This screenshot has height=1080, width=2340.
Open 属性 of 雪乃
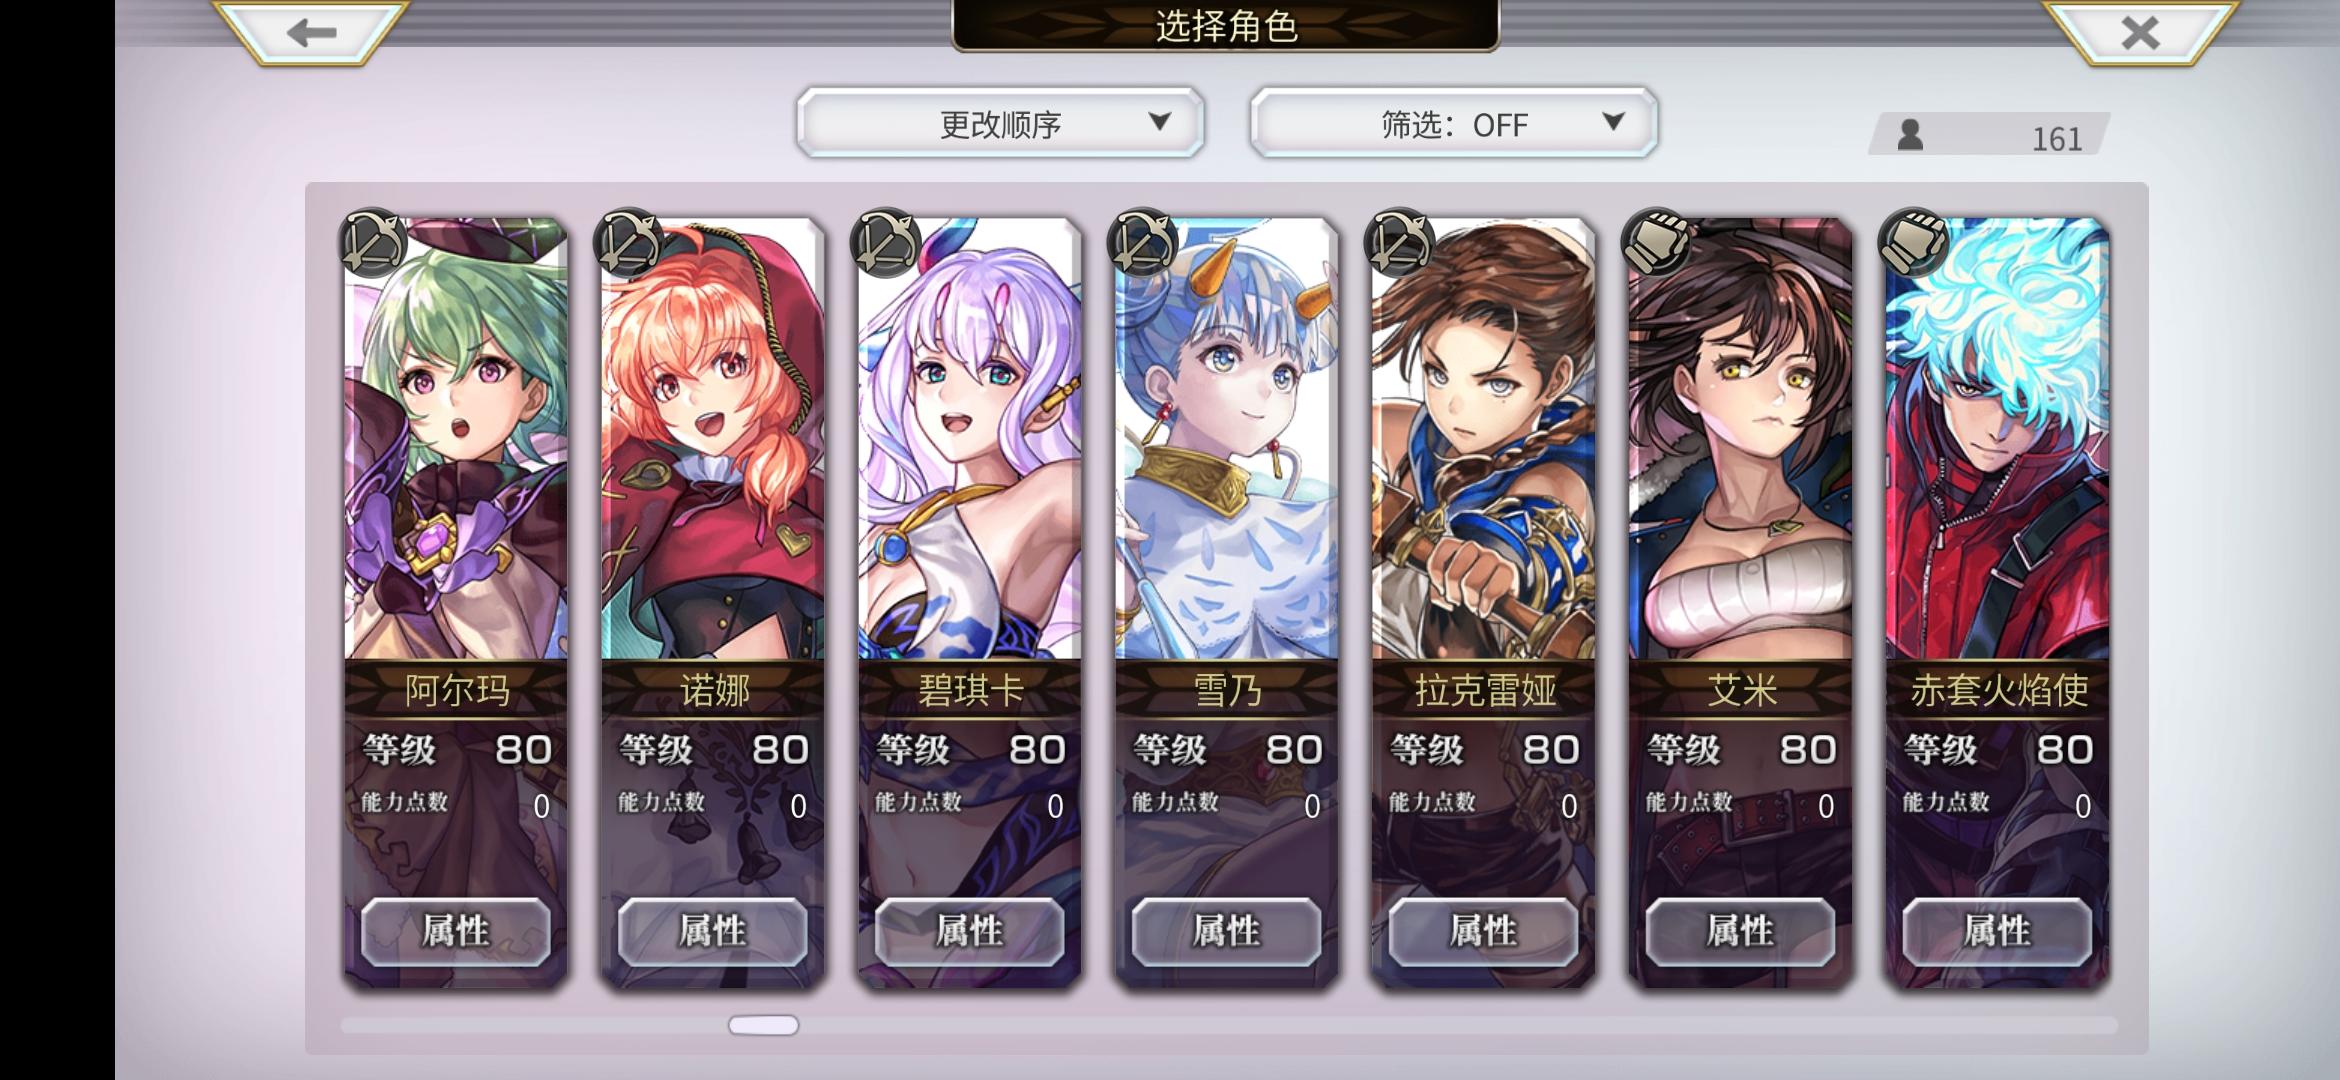[x=1227, y=931]
